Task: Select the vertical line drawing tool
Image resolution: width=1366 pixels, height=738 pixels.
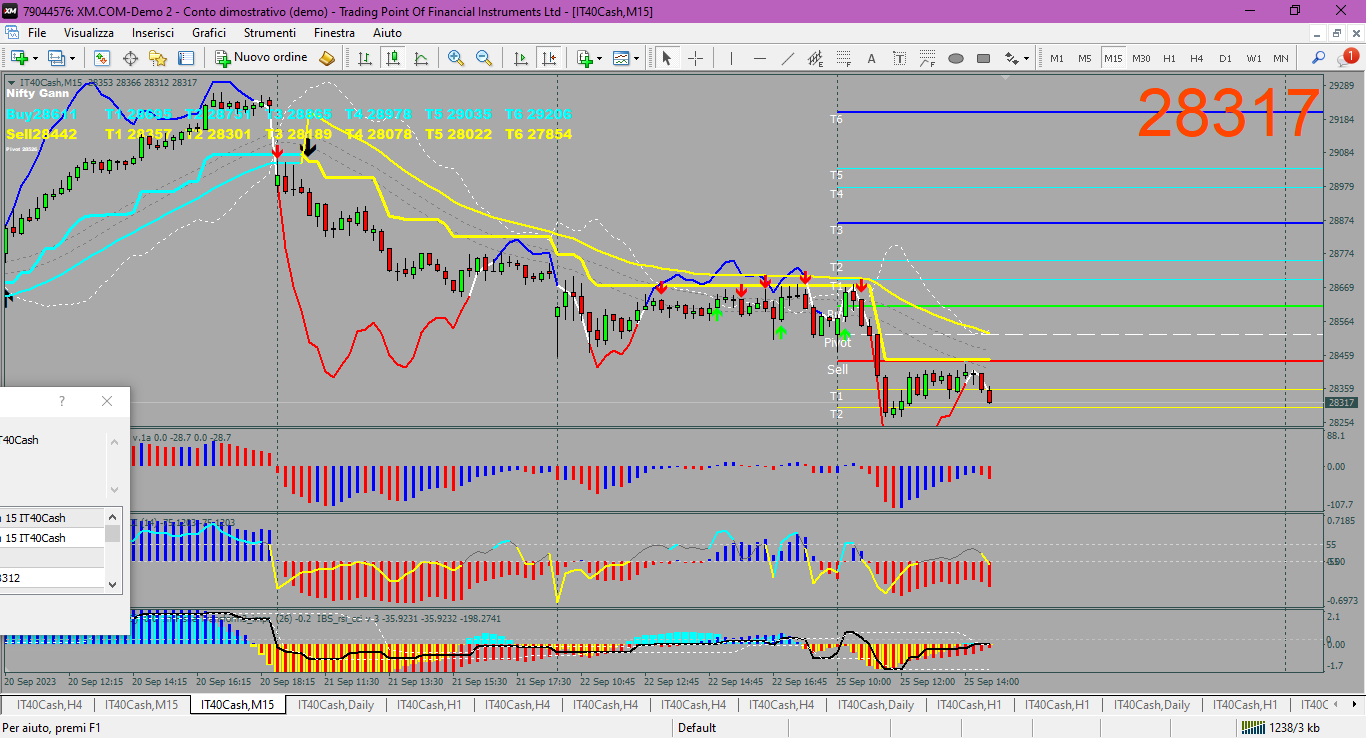Action: [732, 58]
